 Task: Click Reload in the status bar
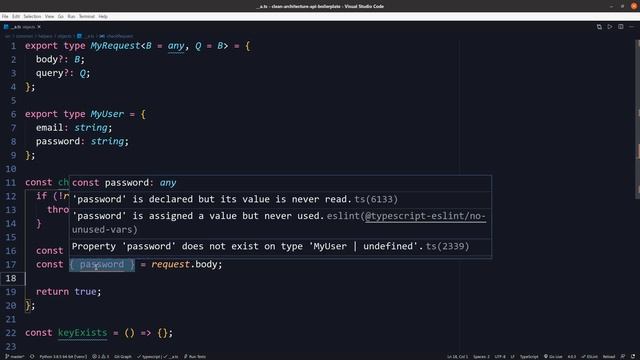(609, 356)
